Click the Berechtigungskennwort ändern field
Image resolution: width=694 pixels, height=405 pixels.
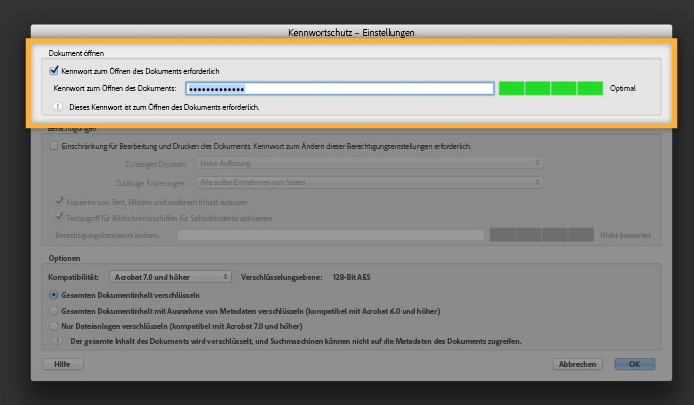pos(331,235)
